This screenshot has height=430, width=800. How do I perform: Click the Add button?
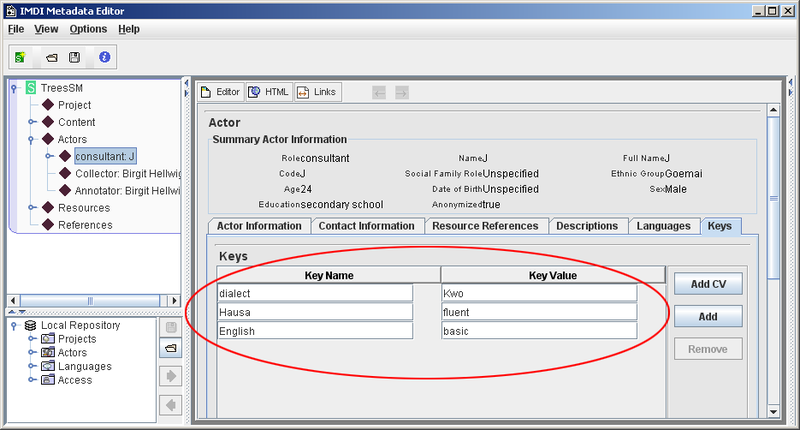click(x=708, y=317)
